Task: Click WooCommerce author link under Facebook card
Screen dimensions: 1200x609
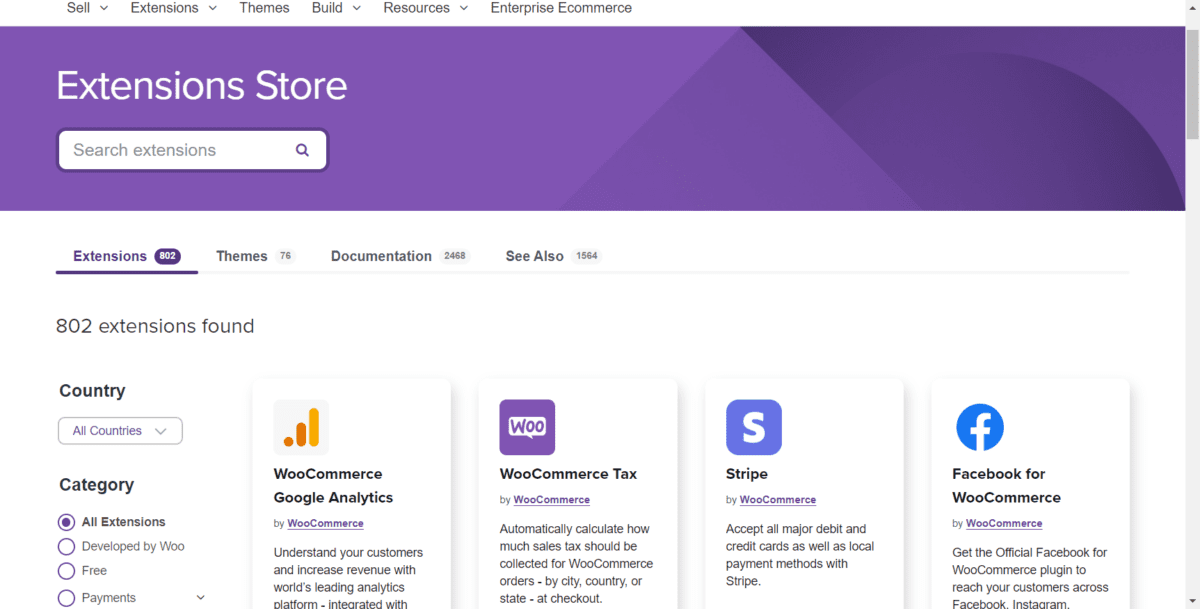Action: tap(1004, 523)
